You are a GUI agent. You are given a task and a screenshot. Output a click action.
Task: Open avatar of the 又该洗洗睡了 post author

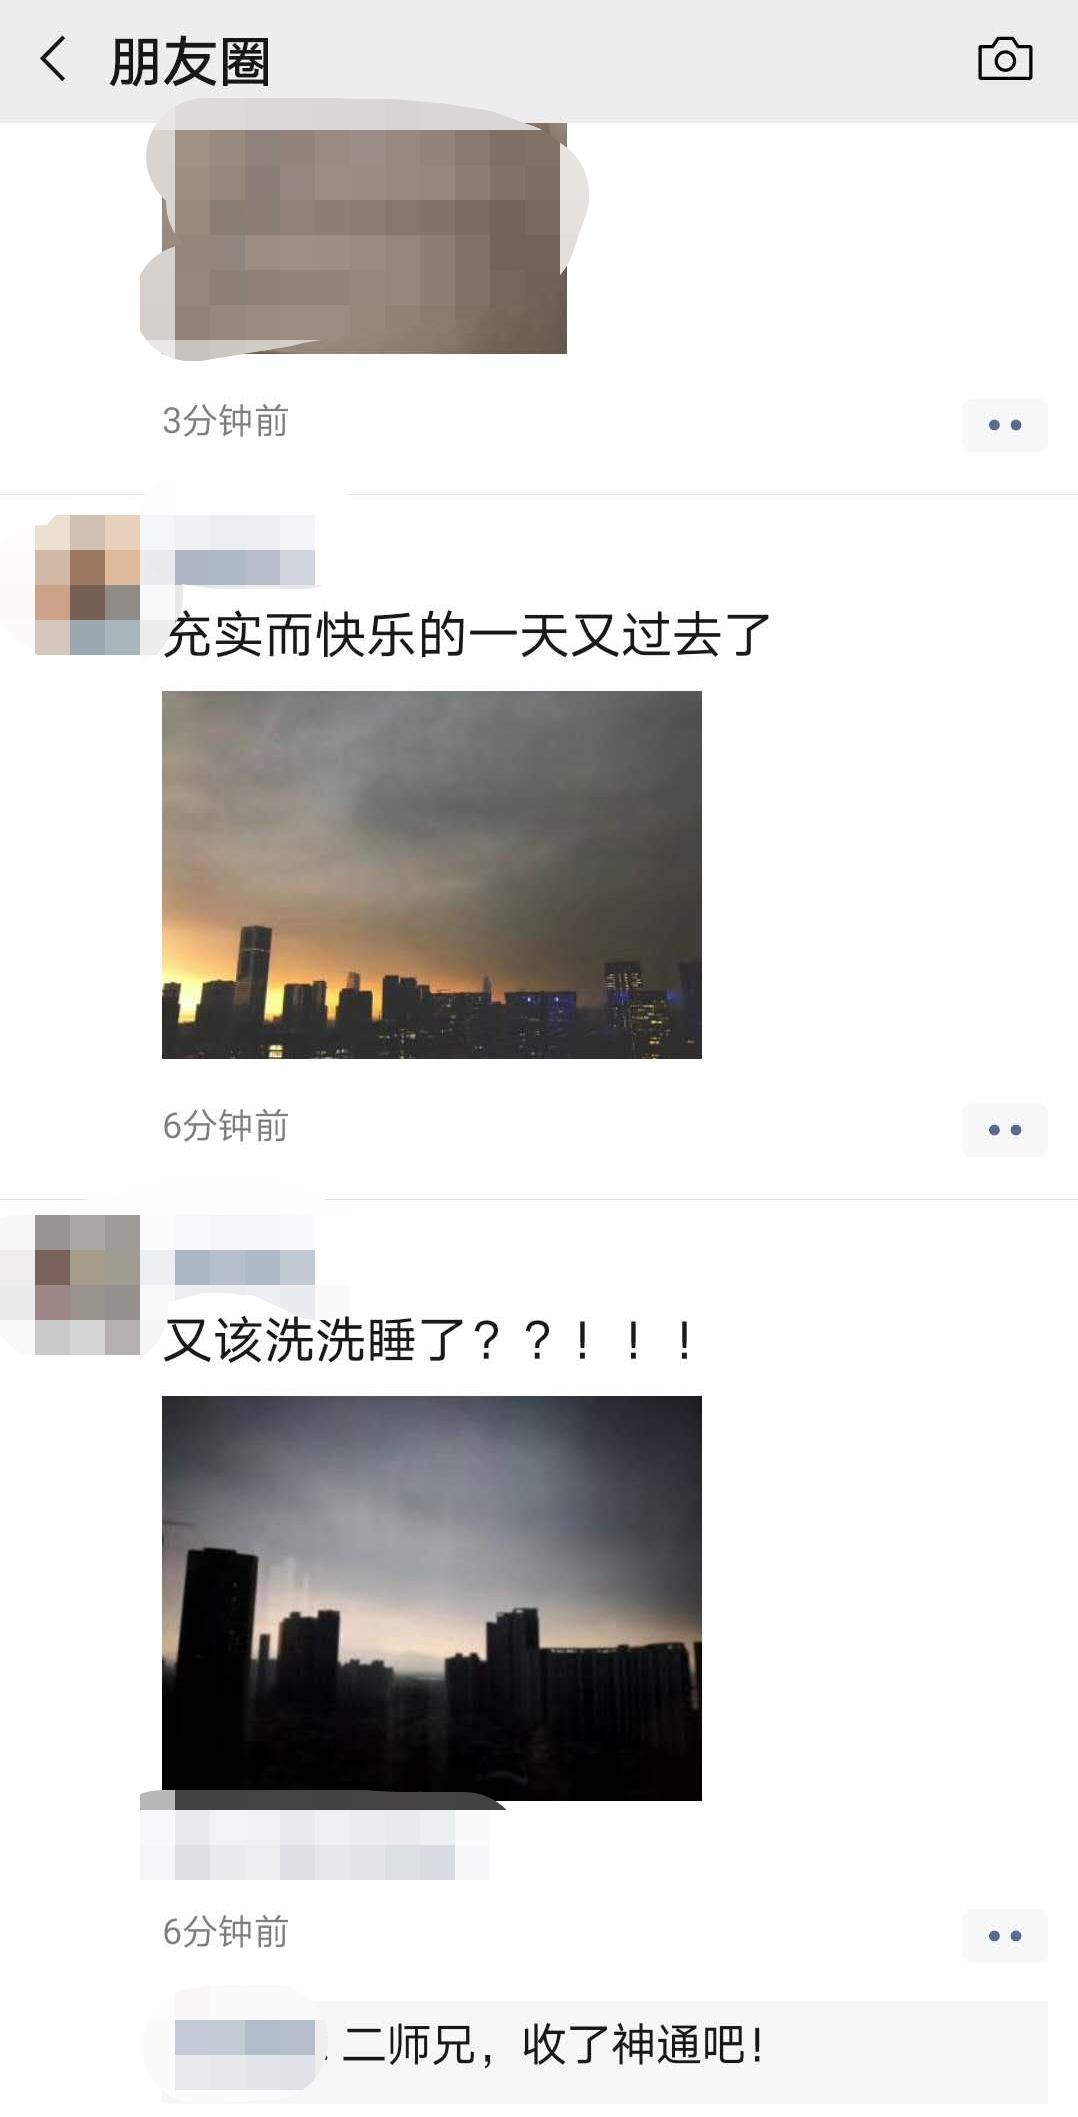click(87, 1284)
